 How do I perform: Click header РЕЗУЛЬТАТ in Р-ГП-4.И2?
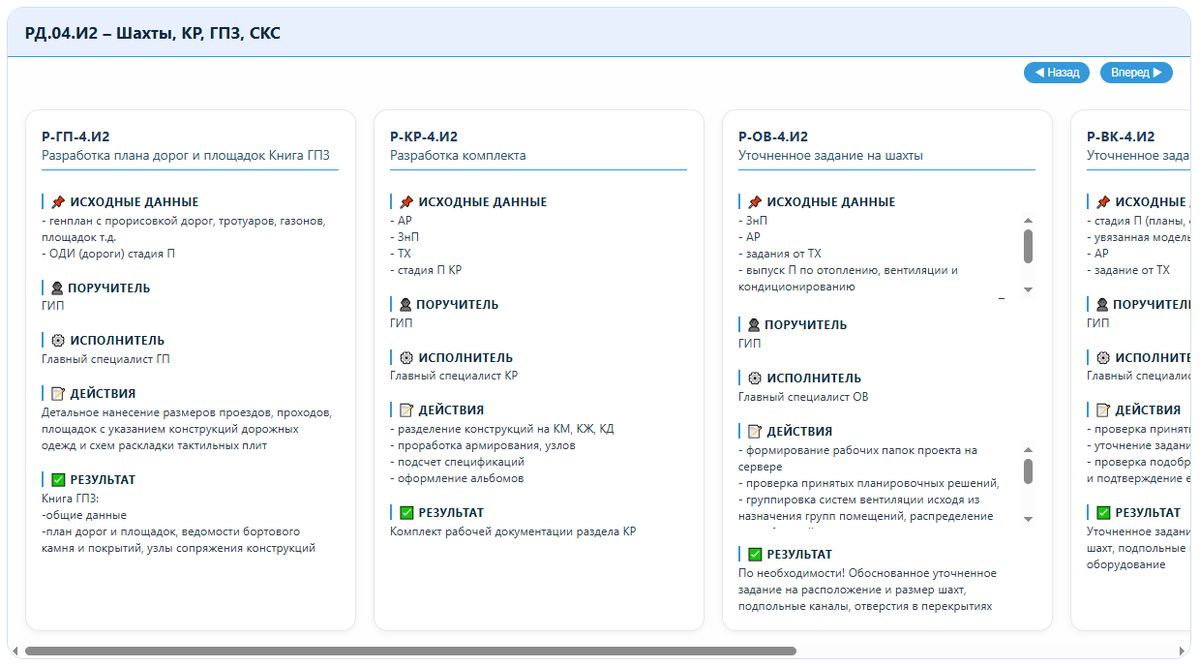click(103, 480)
